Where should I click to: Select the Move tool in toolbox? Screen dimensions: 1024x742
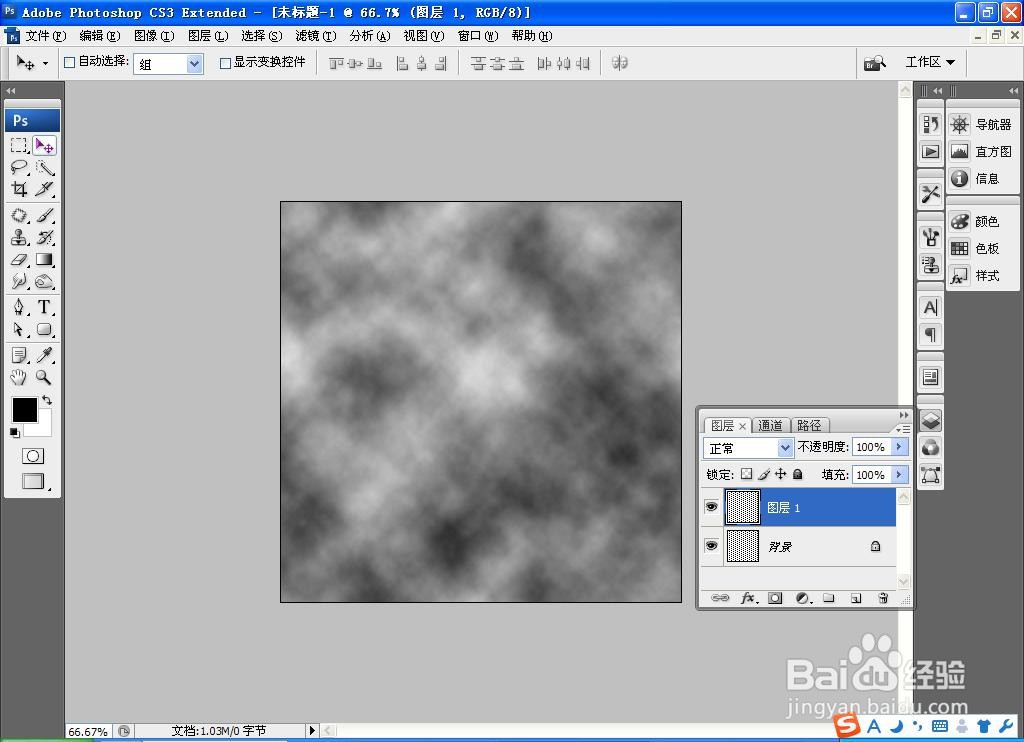pyautogui.click(x=44, y=145)
